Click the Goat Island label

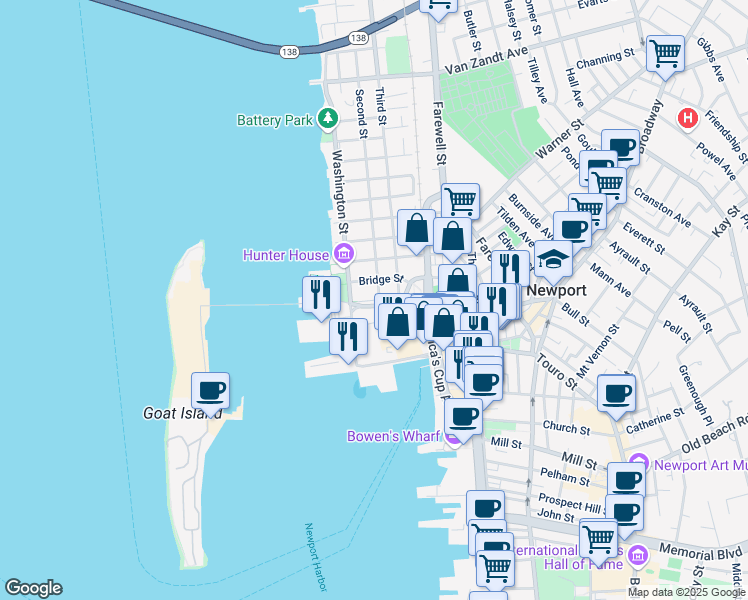pyautogui.click(x=182, y=413)
